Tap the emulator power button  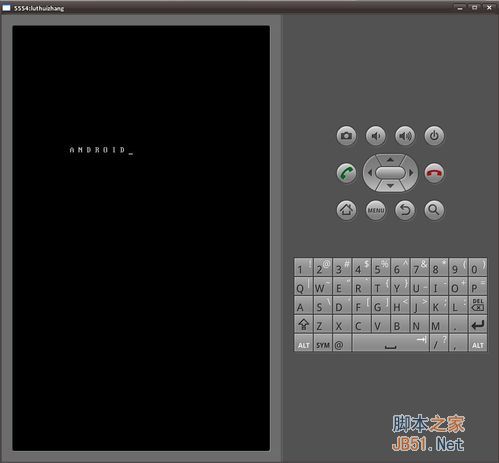(434, 136)
